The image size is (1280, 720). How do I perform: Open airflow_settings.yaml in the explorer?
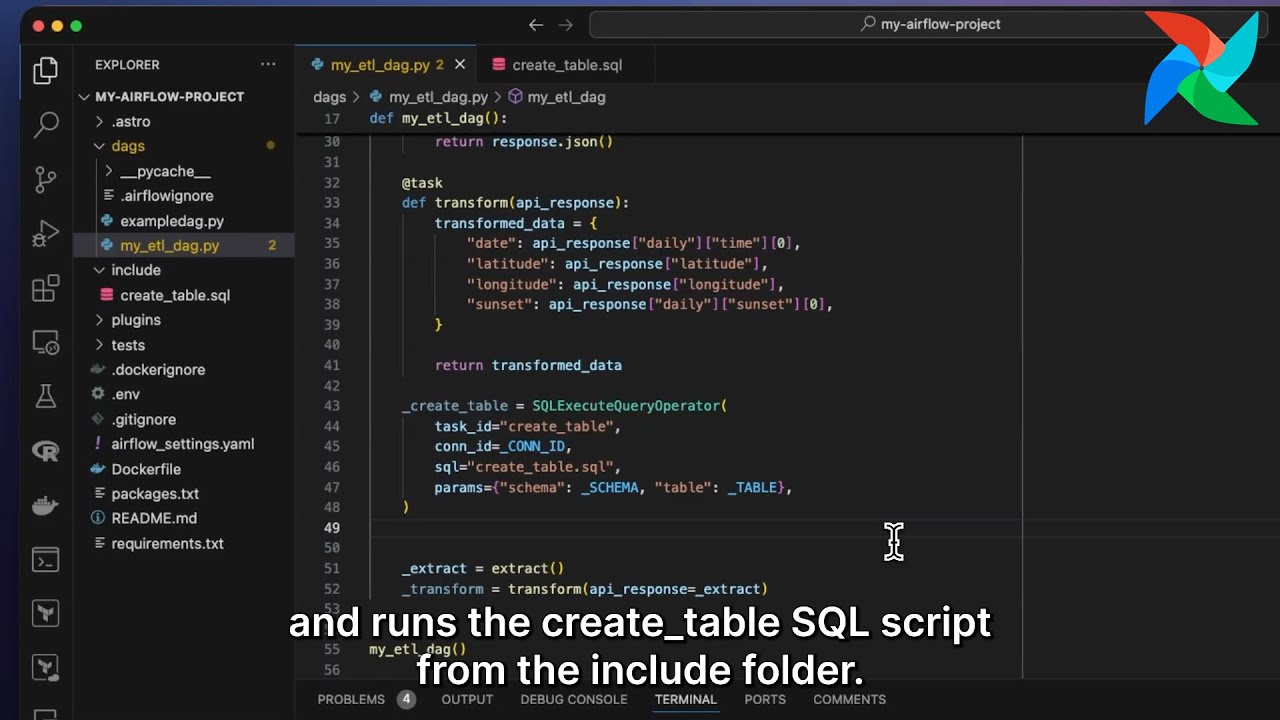[x=183, y=444]
